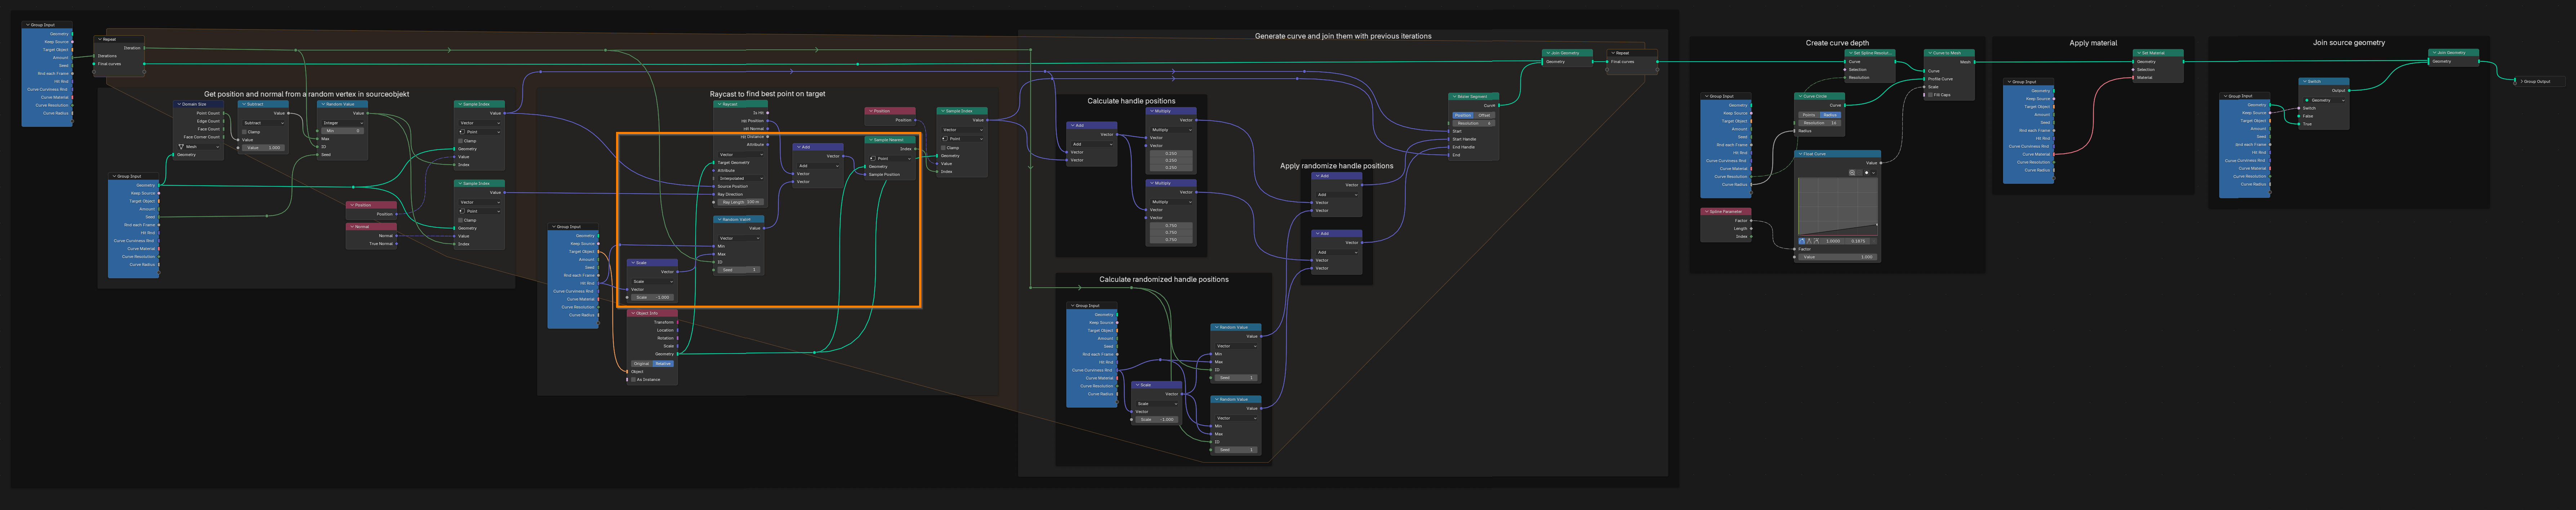This screenshot has width=2576, height=510.
Task: Click Spline Parameter Factor output socket
Action: point(1751,221)
